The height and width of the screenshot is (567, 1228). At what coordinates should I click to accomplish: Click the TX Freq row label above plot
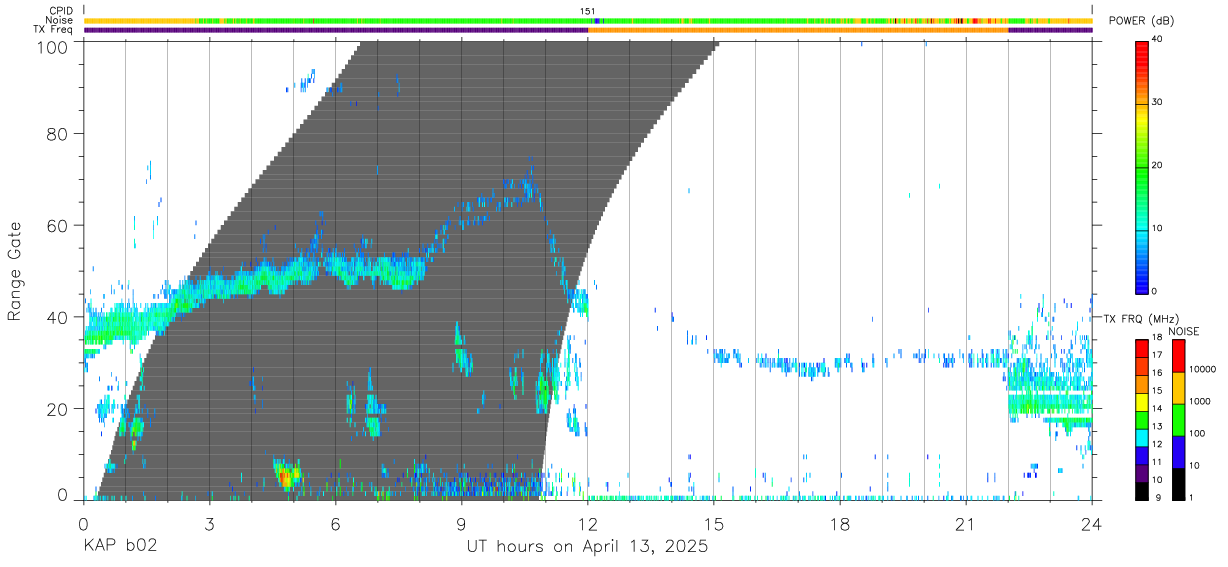(53, 29)
